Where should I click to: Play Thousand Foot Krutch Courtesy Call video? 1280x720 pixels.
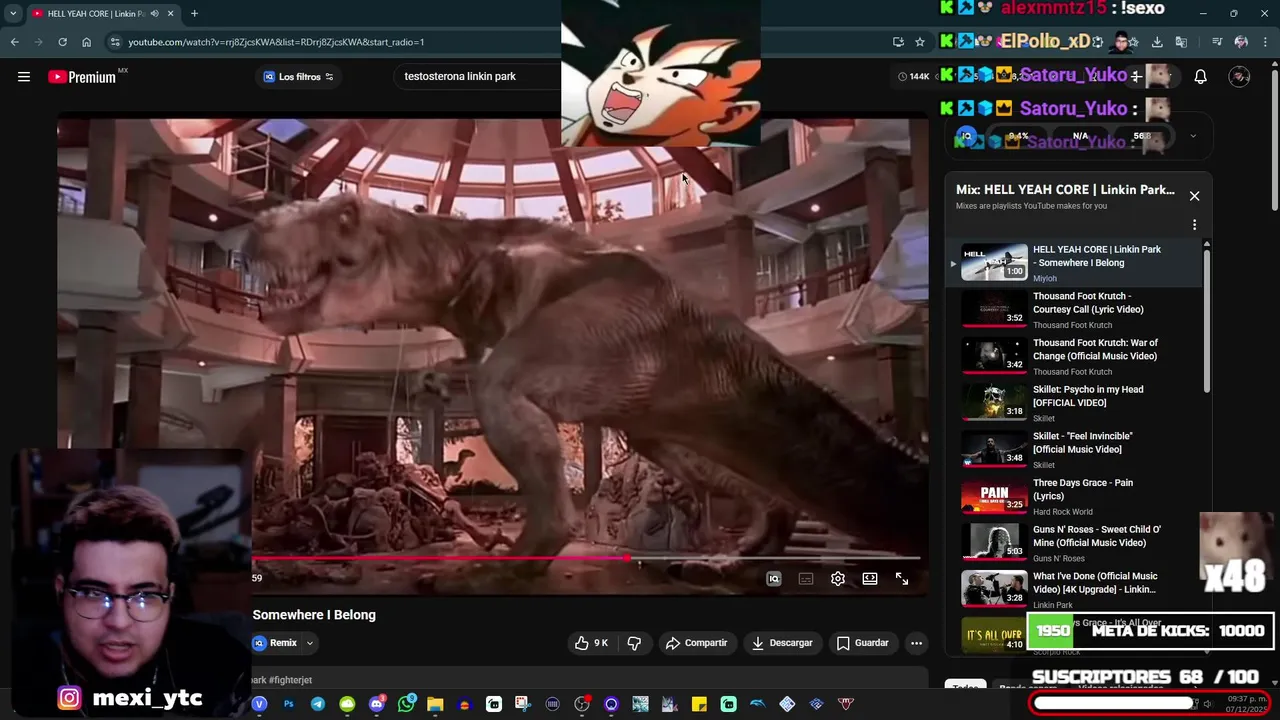tap(1075, 310)
